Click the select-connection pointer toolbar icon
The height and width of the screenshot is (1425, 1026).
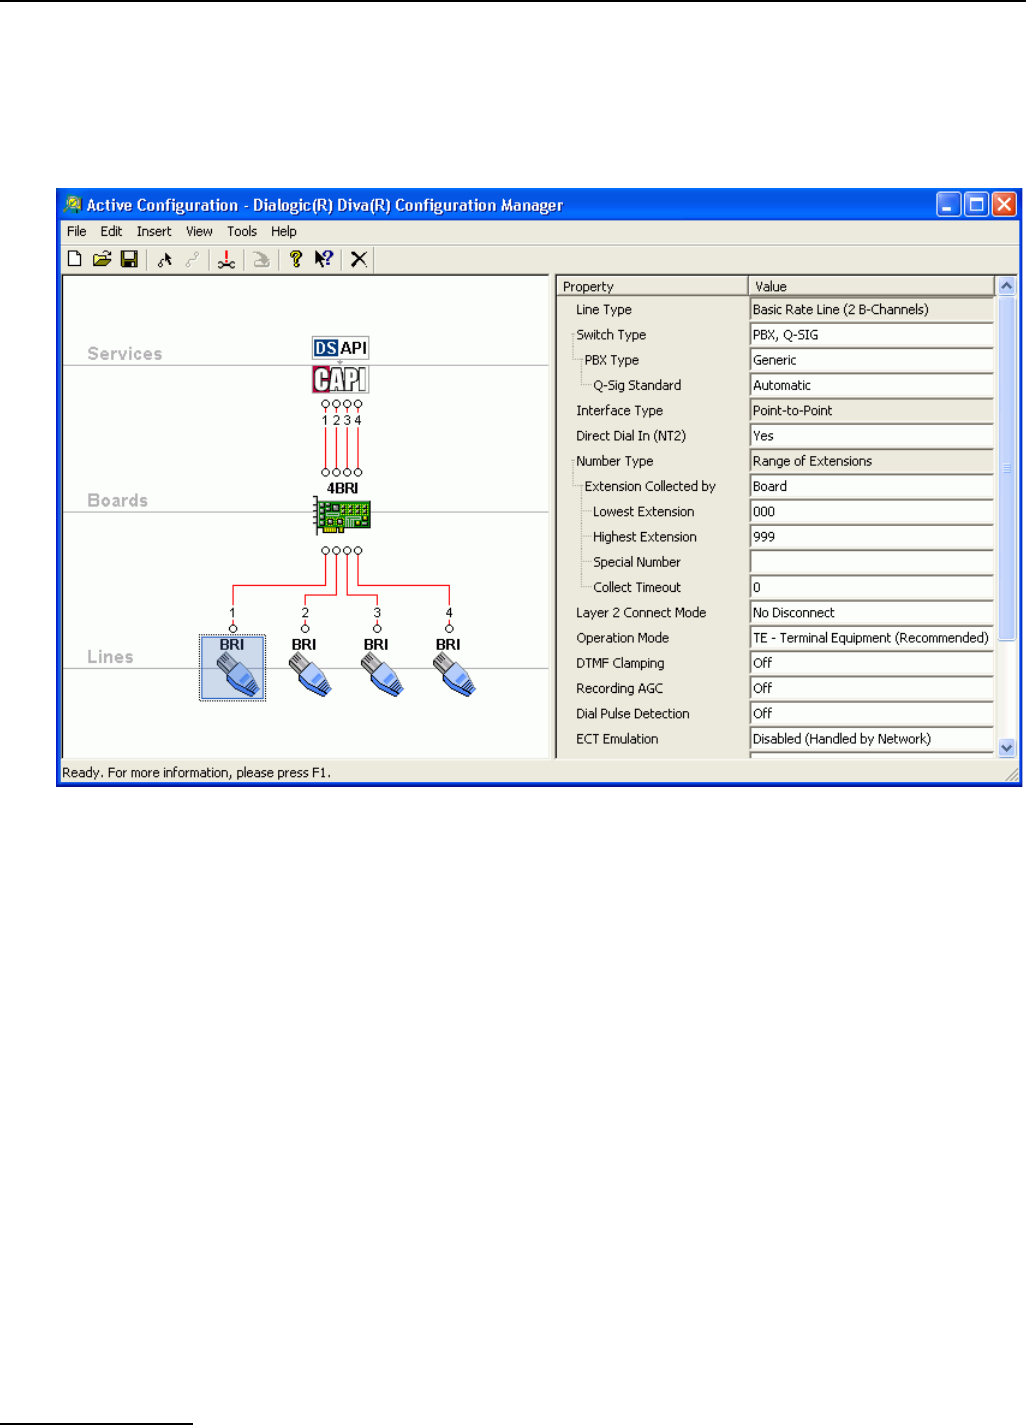point(165,259)
